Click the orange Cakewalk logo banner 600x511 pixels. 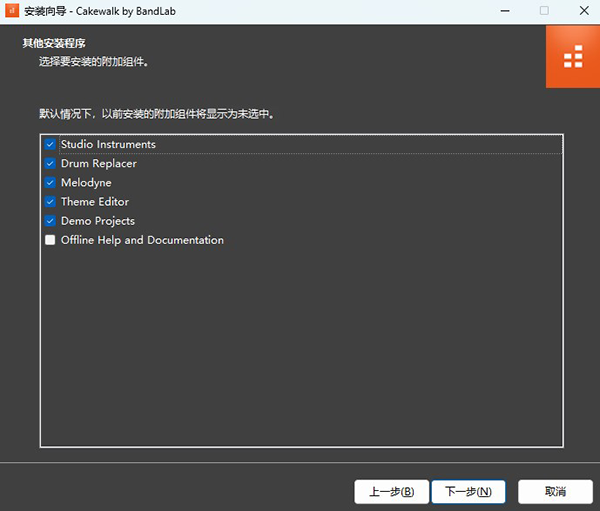click(573, 57)
